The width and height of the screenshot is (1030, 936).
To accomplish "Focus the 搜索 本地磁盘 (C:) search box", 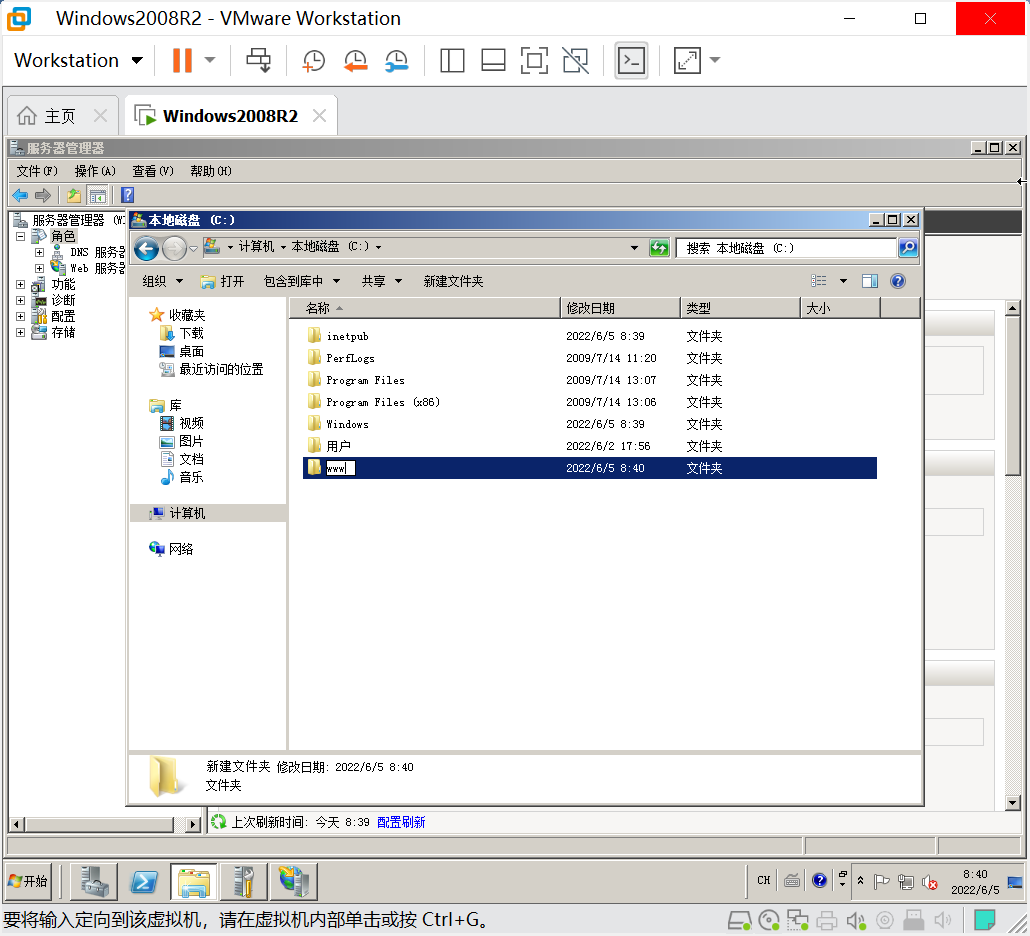I will click(786, 248).
